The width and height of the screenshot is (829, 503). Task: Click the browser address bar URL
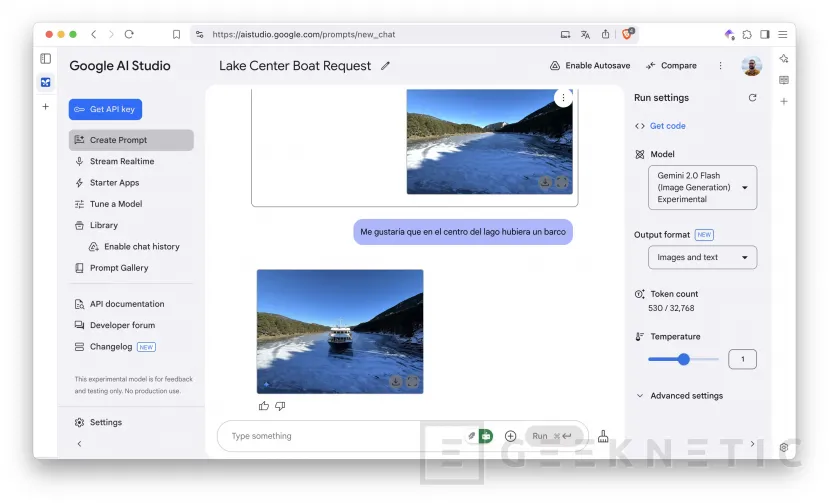tap(303, 34)
